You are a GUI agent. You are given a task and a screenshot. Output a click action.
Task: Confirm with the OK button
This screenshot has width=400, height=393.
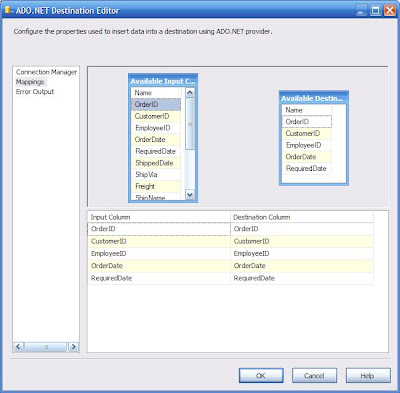pos(261,376)
